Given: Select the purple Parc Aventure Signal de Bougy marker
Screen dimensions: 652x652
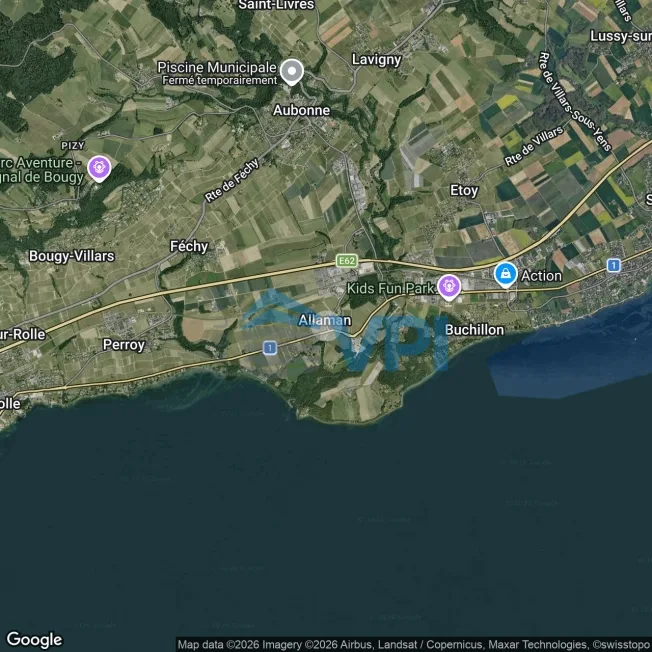Looking at the screenshot, I should 99,168.
